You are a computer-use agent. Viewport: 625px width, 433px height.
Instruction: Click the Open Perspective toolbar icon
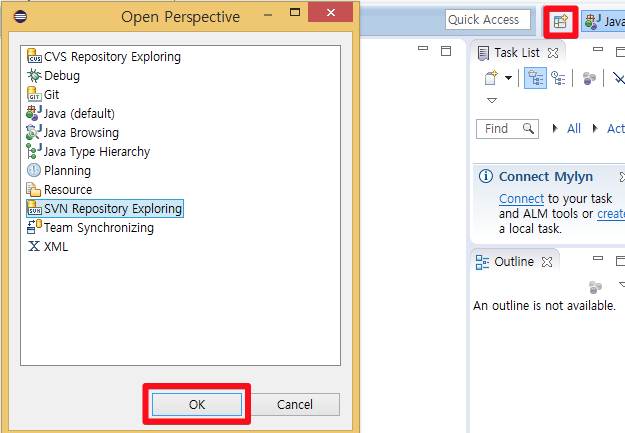point(561,22)
